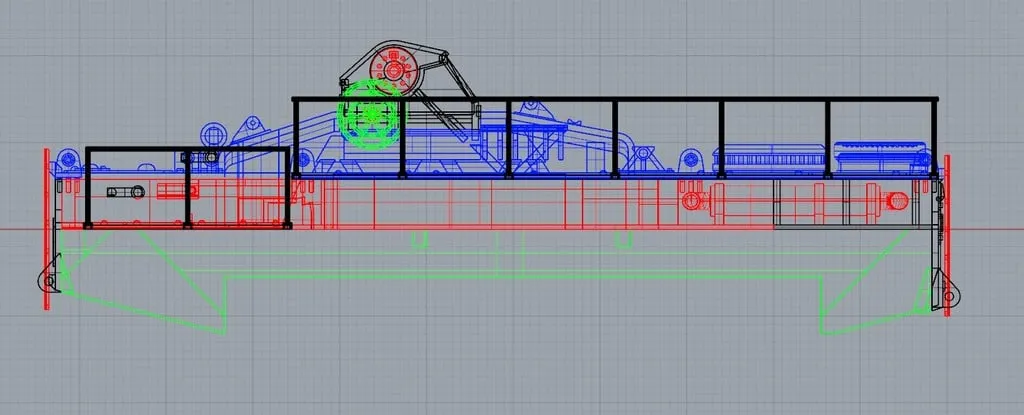Click the red pulley wheel at top
This screenshot has height=415, width=1024.
(x=392, y=70)
